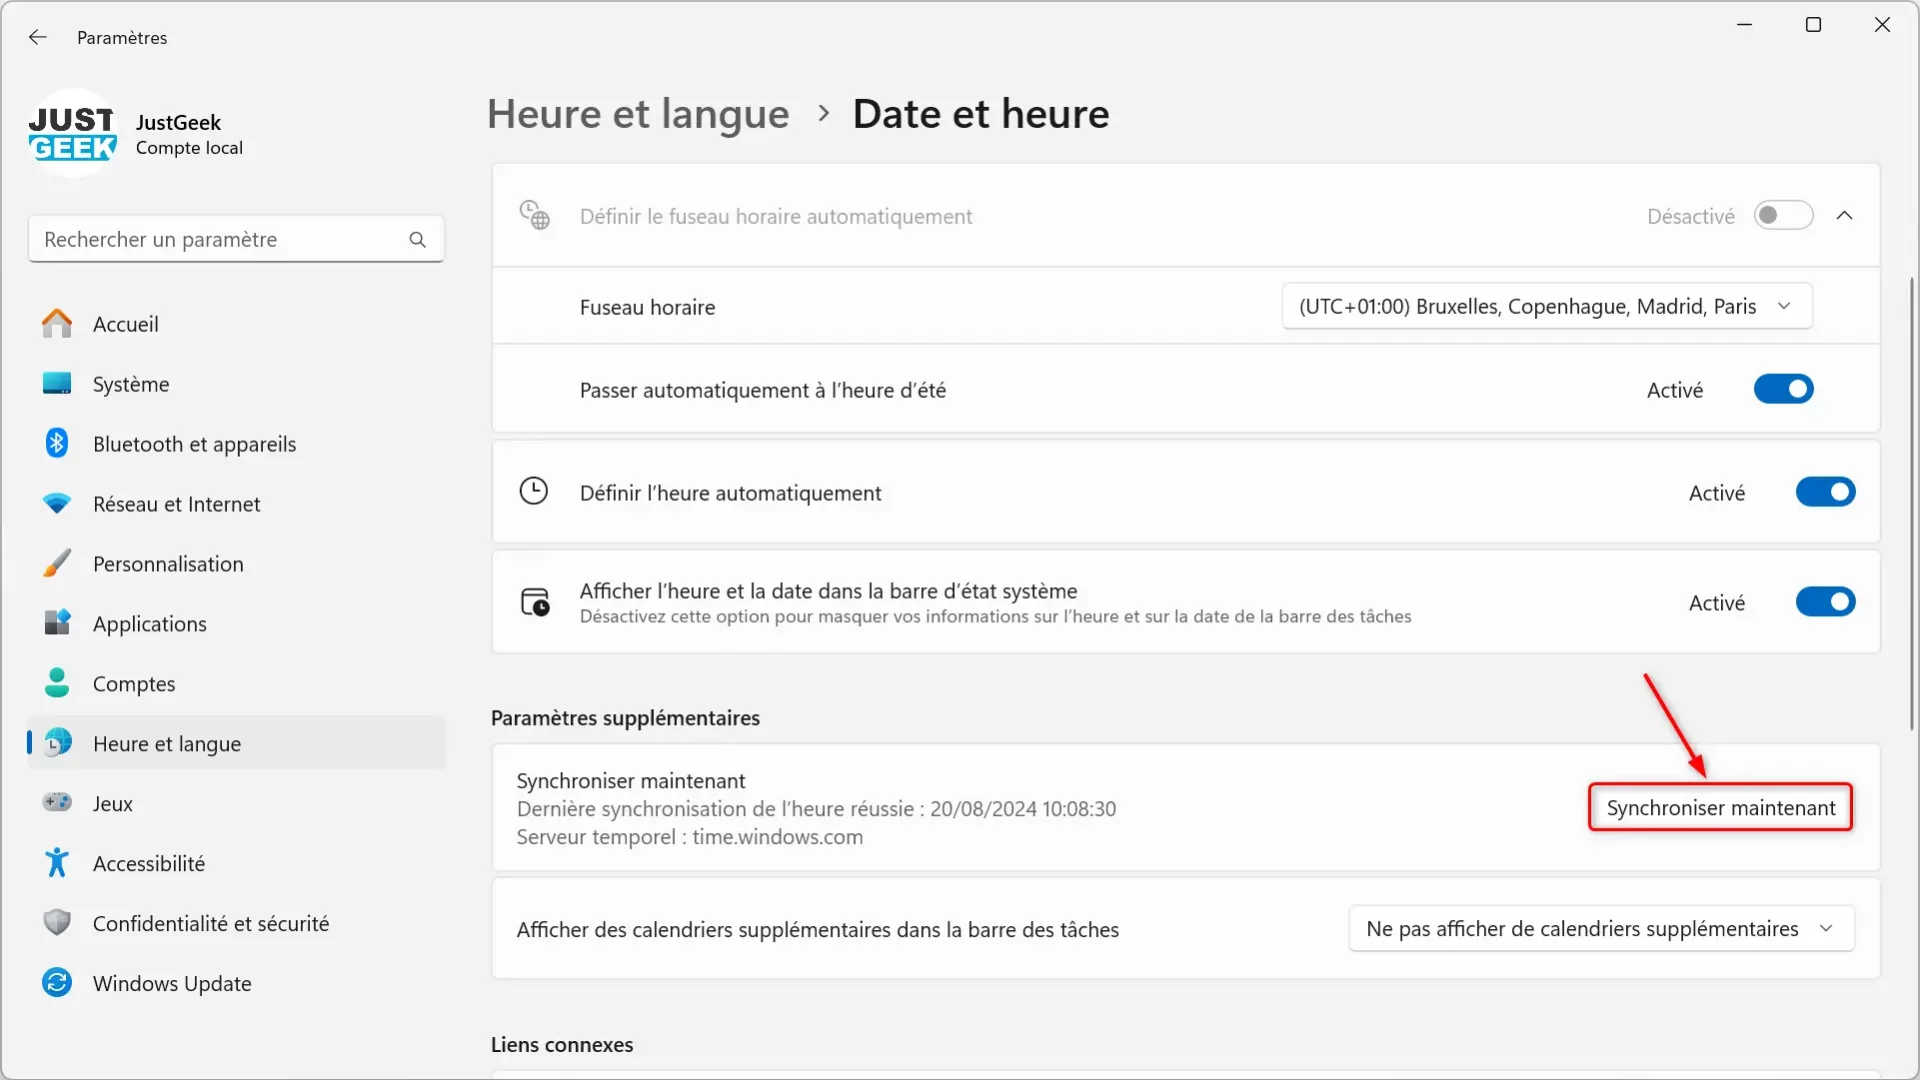Toggle Définir le fuseau horaire automatiquement switch

click(x=1784, y=216)
